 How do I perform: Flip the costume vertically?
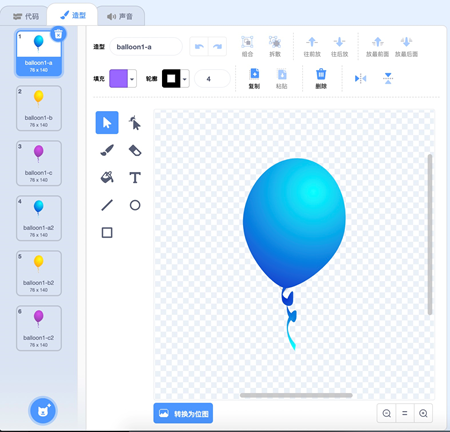388,79
